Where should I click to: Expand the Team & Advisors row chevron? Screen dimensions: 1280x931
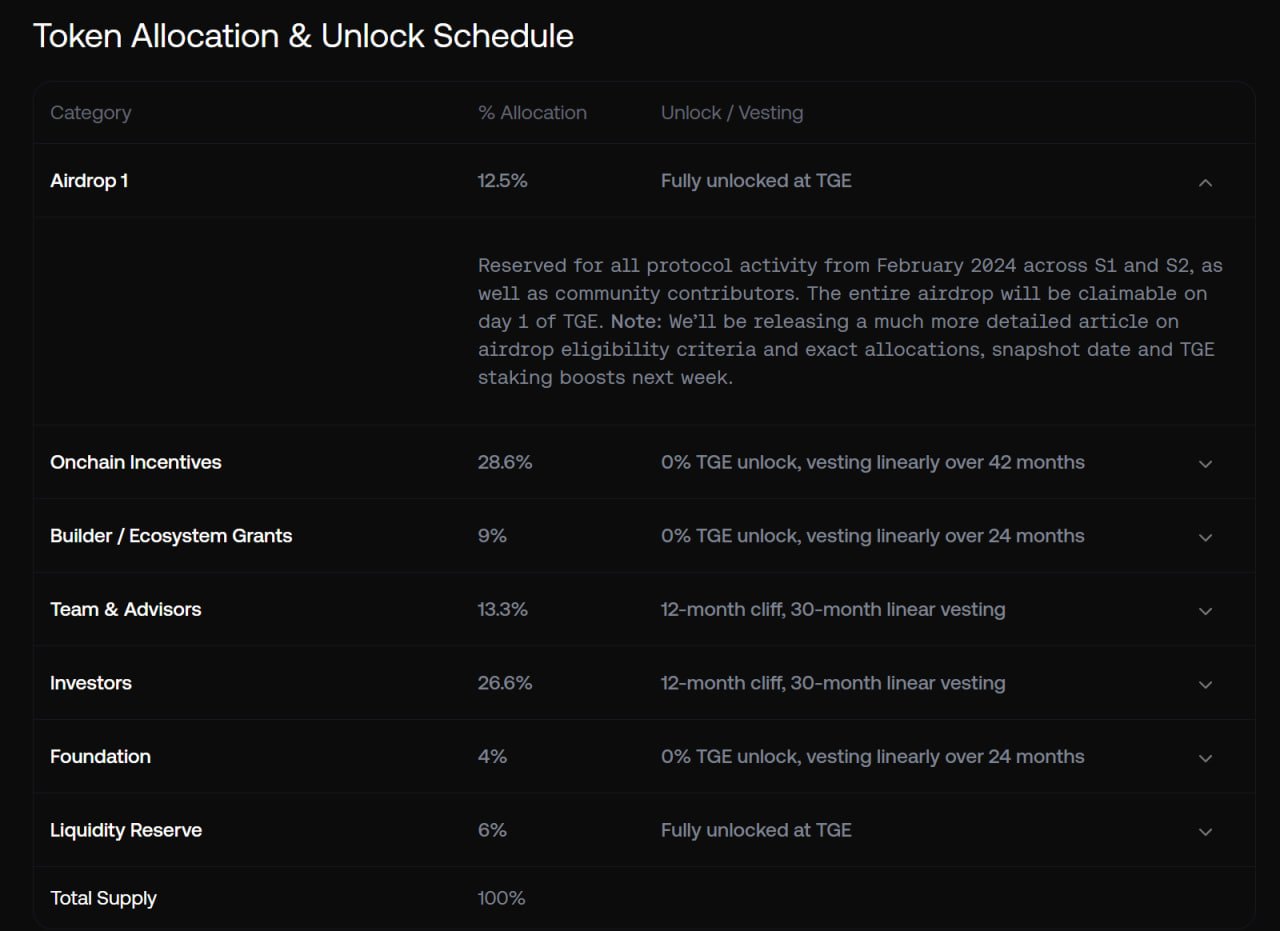[x=1205, y=611]
